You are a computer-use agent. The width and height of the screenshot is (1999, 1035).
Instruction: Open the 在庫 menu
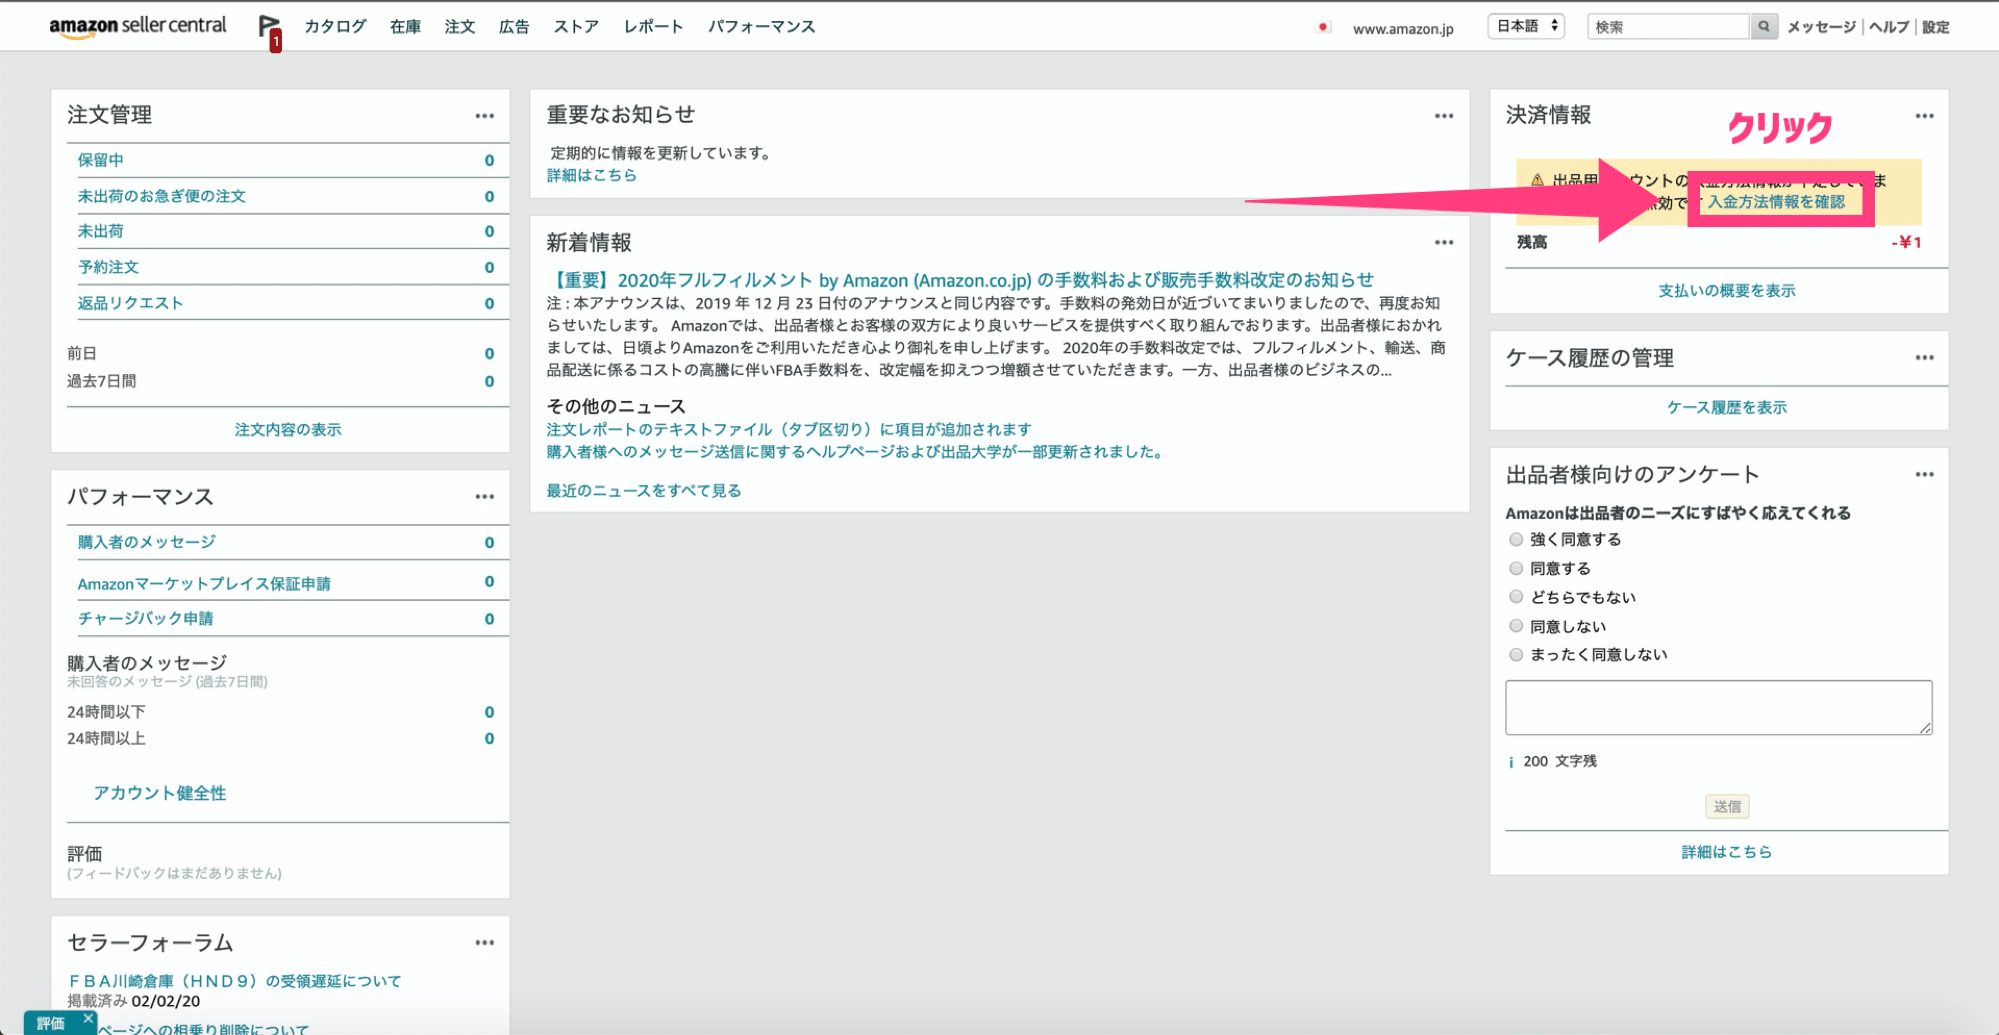click(x=406, y=27)
